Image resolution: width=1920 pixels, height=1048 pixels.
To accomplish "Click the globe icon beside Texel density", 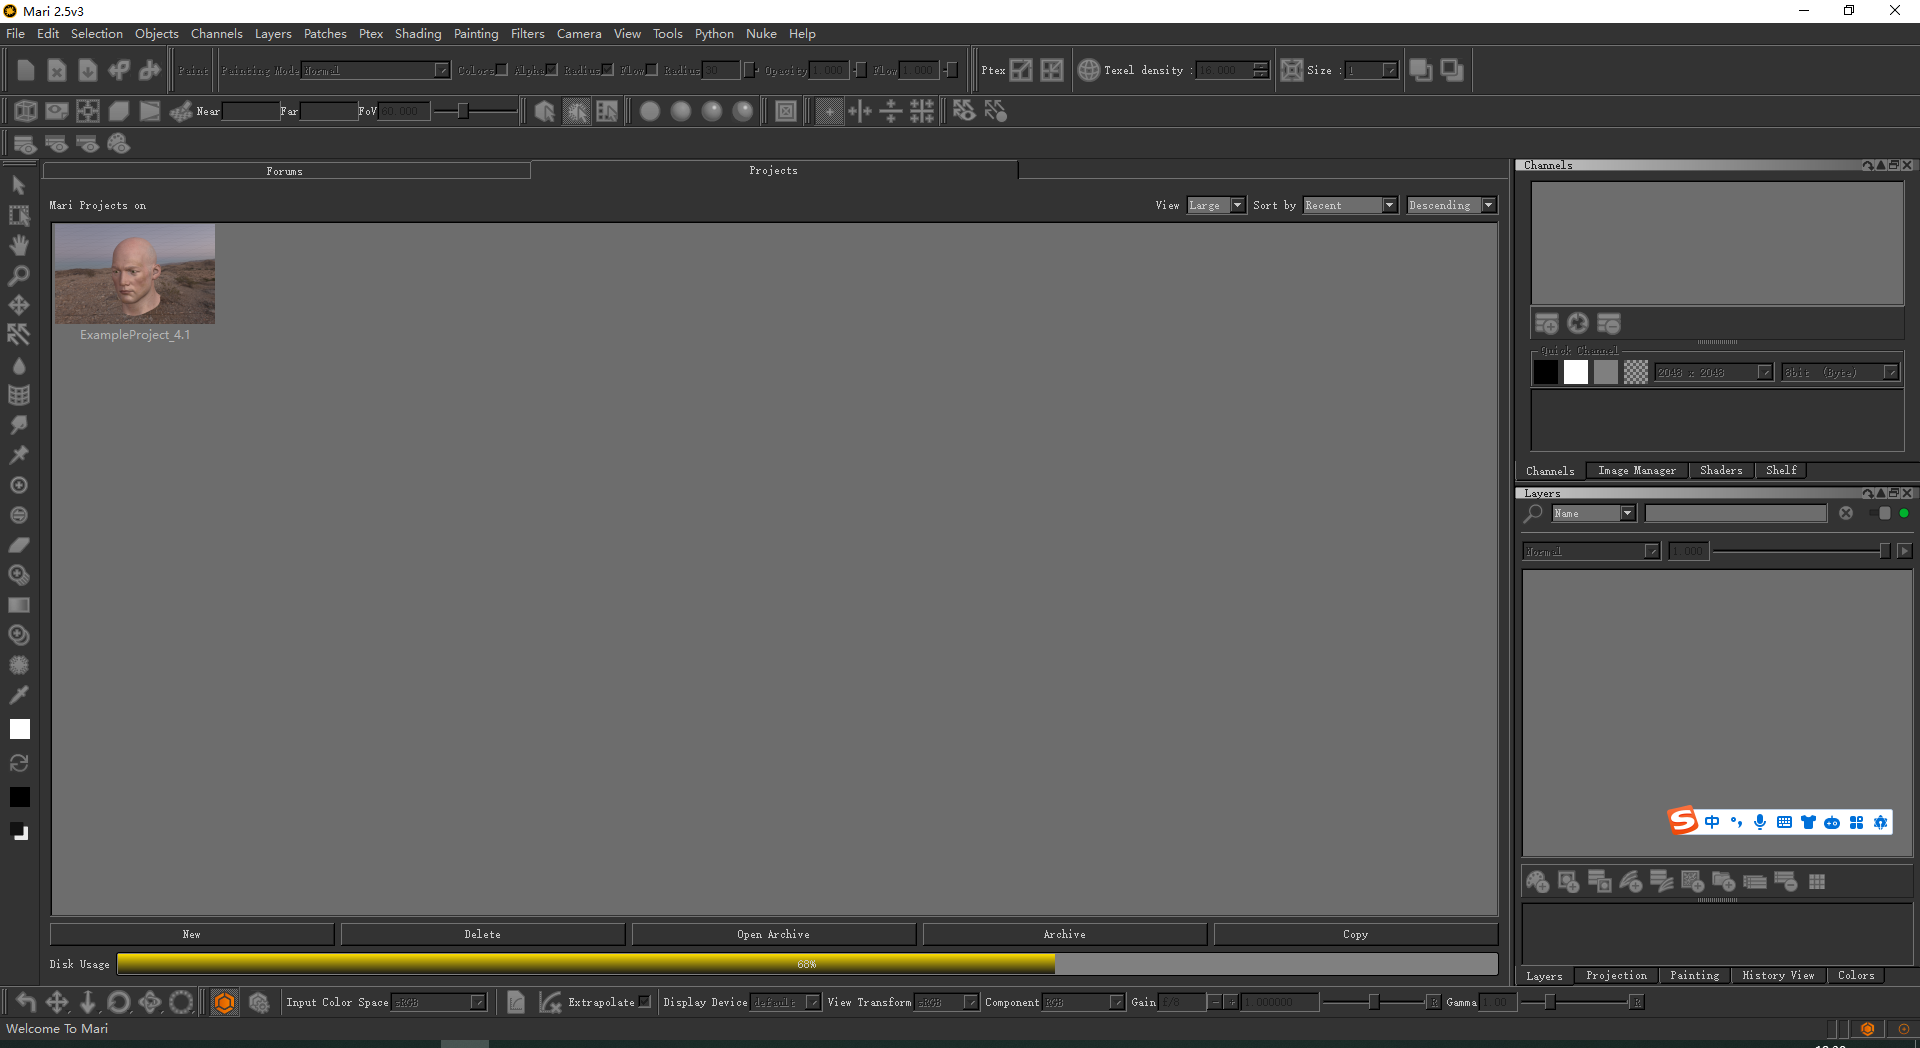I will [1088, 70].
